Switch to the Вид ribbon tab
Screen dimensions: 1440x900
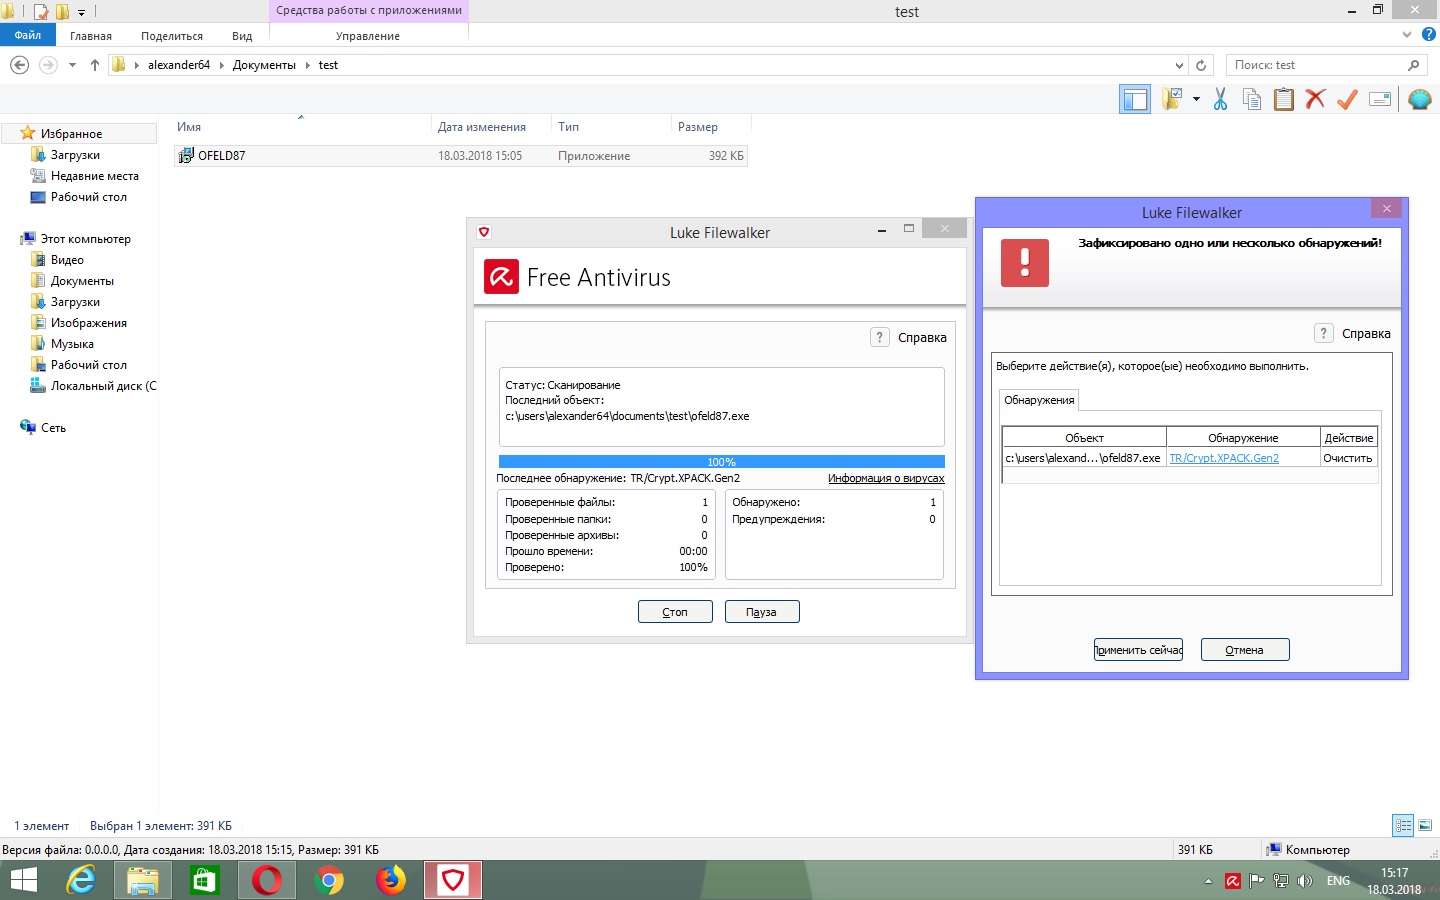coord(242,36)
